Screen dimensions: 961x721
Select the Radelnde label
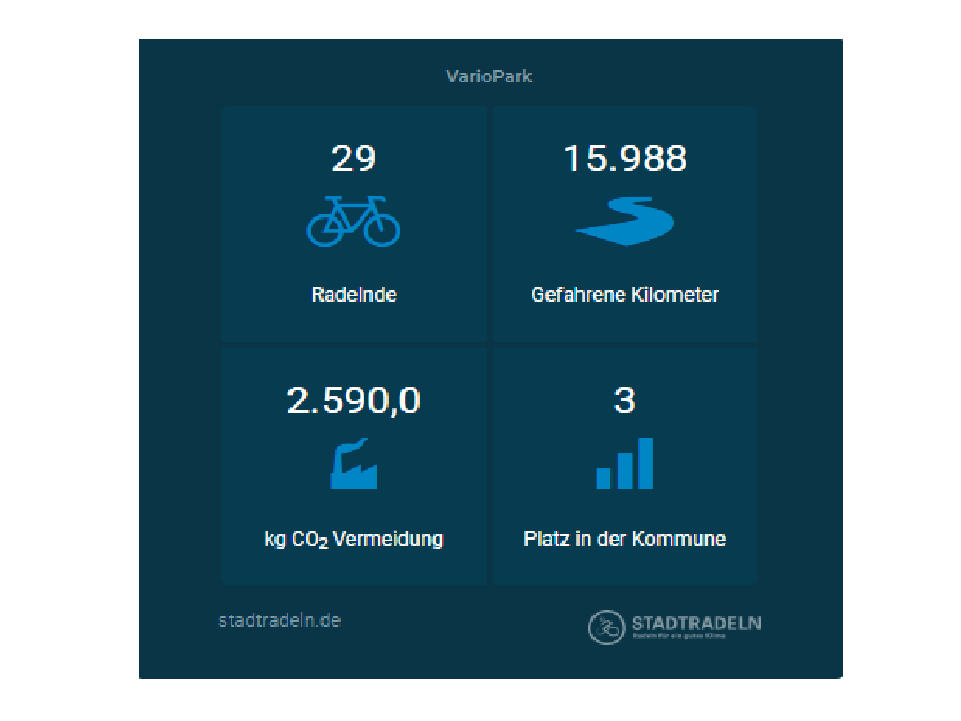[x=353, y=295]
